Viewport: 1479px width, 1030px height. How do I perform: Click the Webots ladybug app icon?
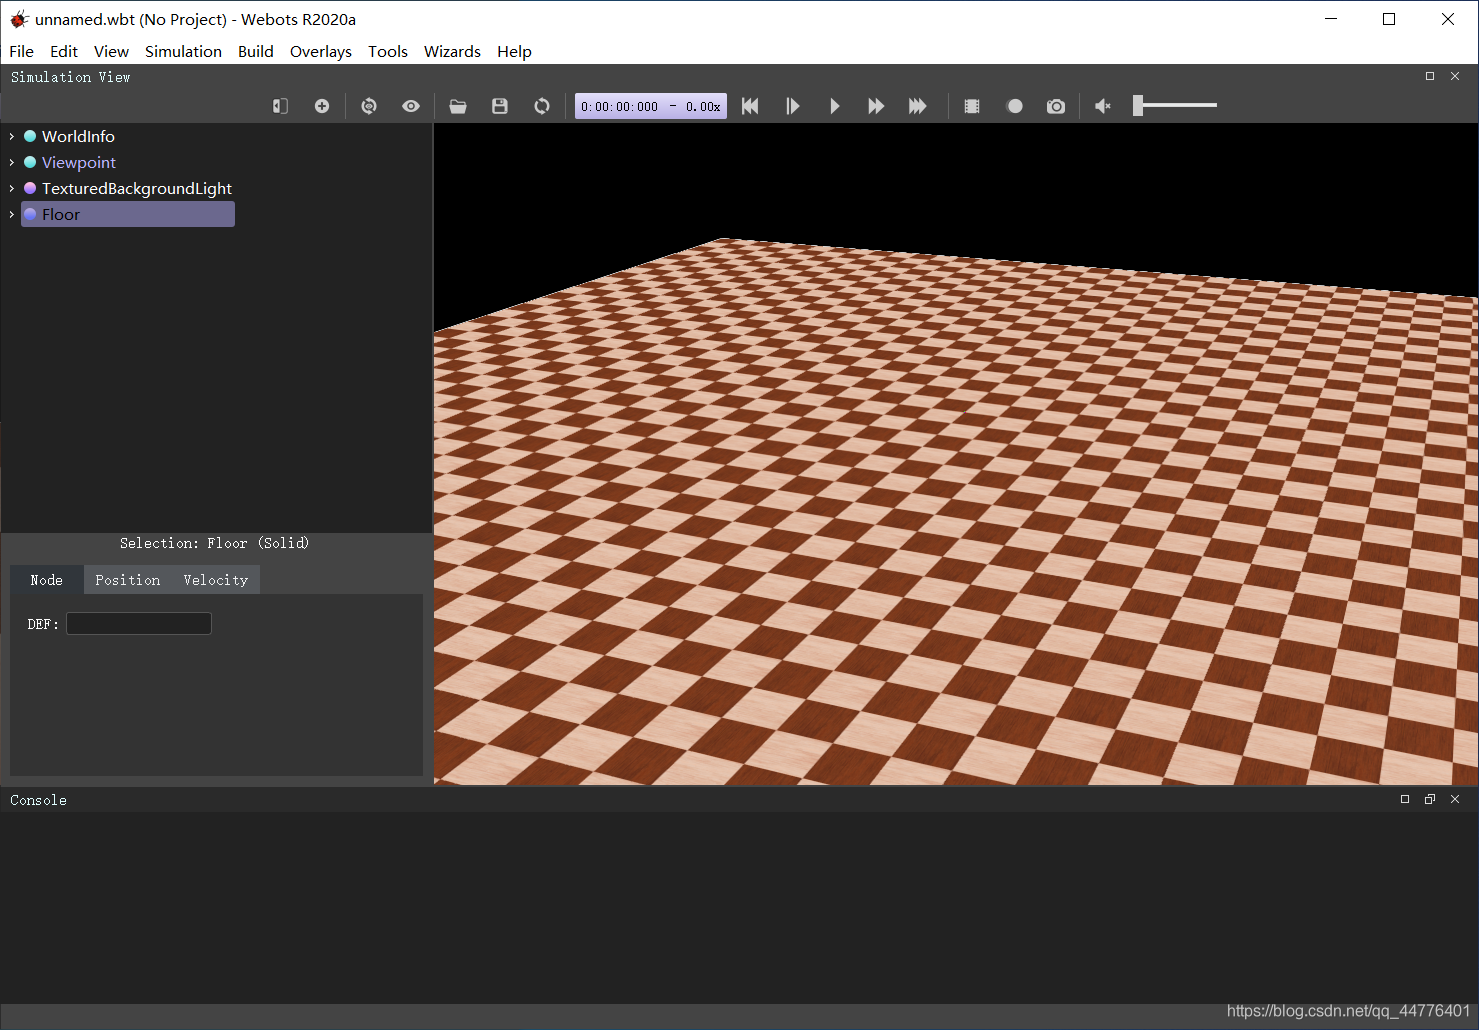click(x=19, y=19)
